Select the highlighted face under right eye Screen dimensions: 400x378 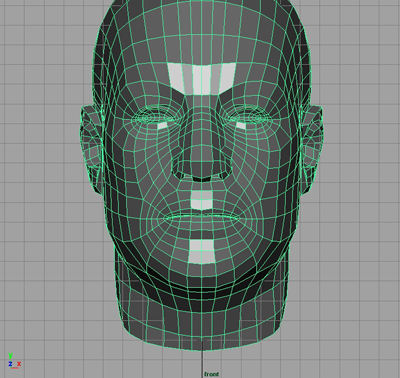(241, 126)
